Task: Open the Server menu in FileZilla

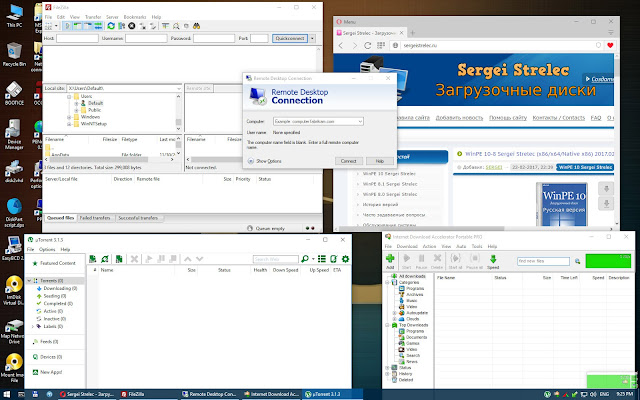Action: (112, 17)
